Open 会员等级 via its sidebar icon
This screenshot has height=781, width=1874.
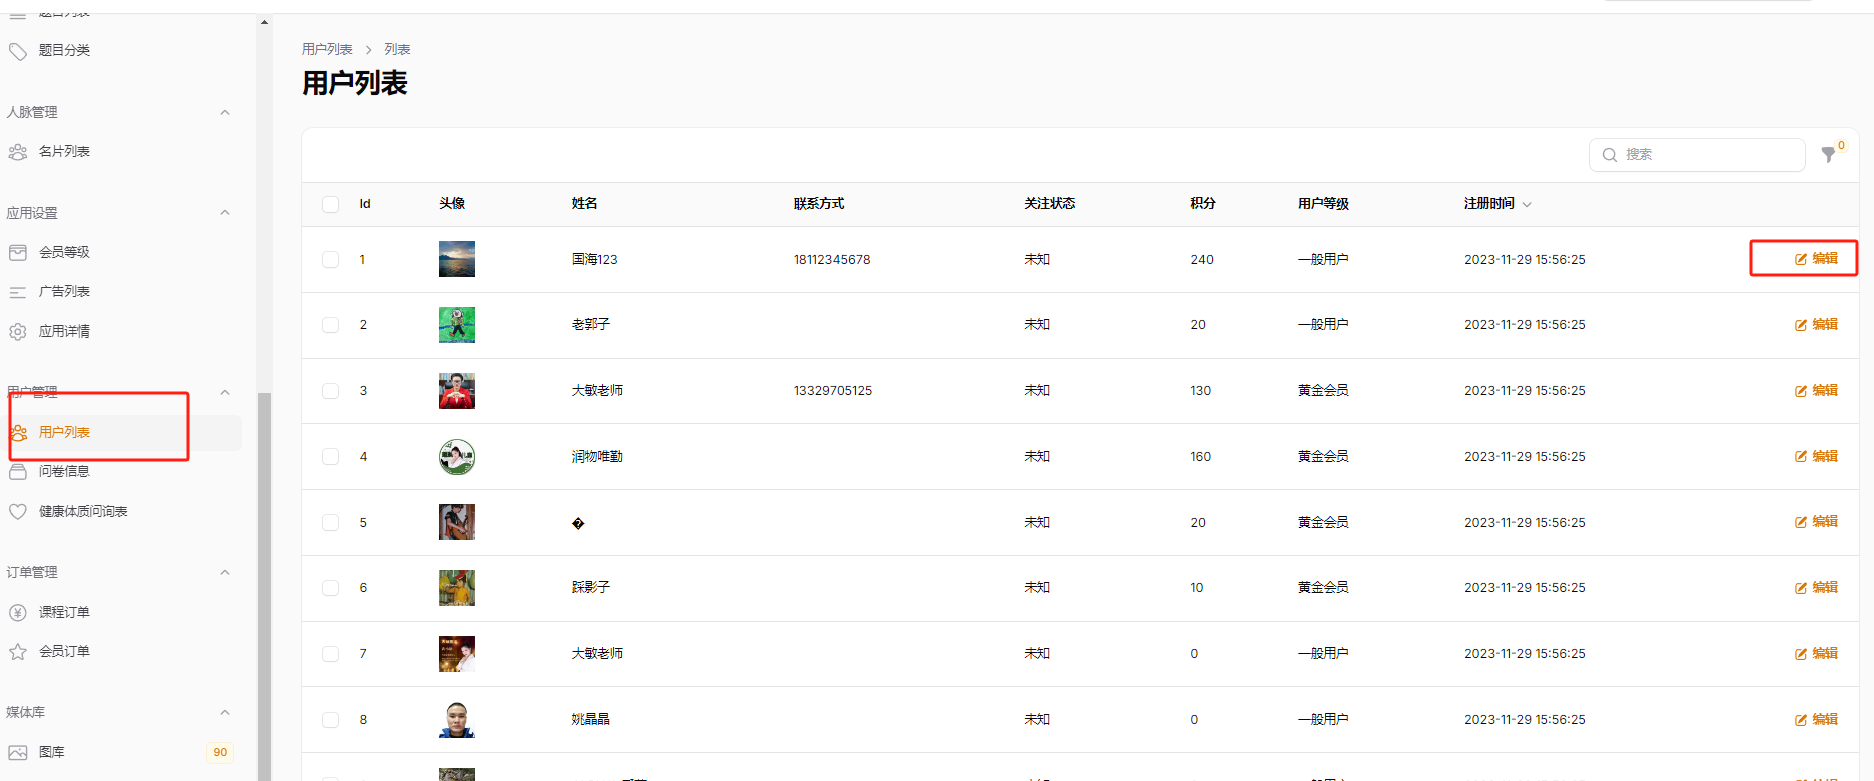pyautogui.click(x=18, y=253)
